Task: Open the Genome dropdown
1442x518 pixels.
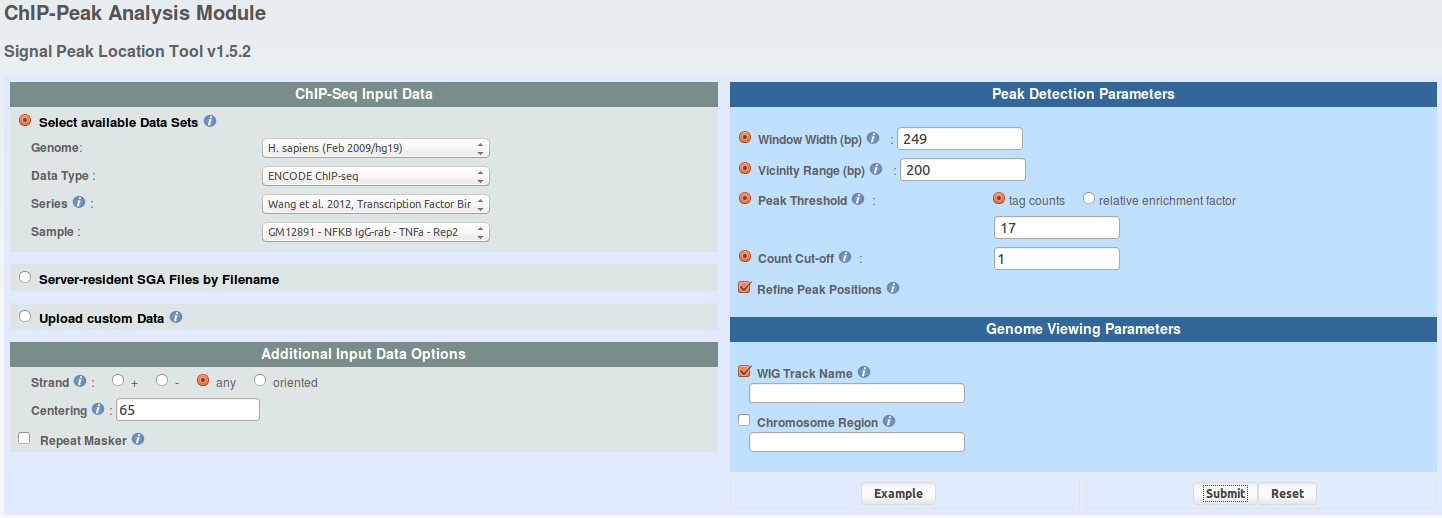Action: pyautogui.click(x=375, y=148)
